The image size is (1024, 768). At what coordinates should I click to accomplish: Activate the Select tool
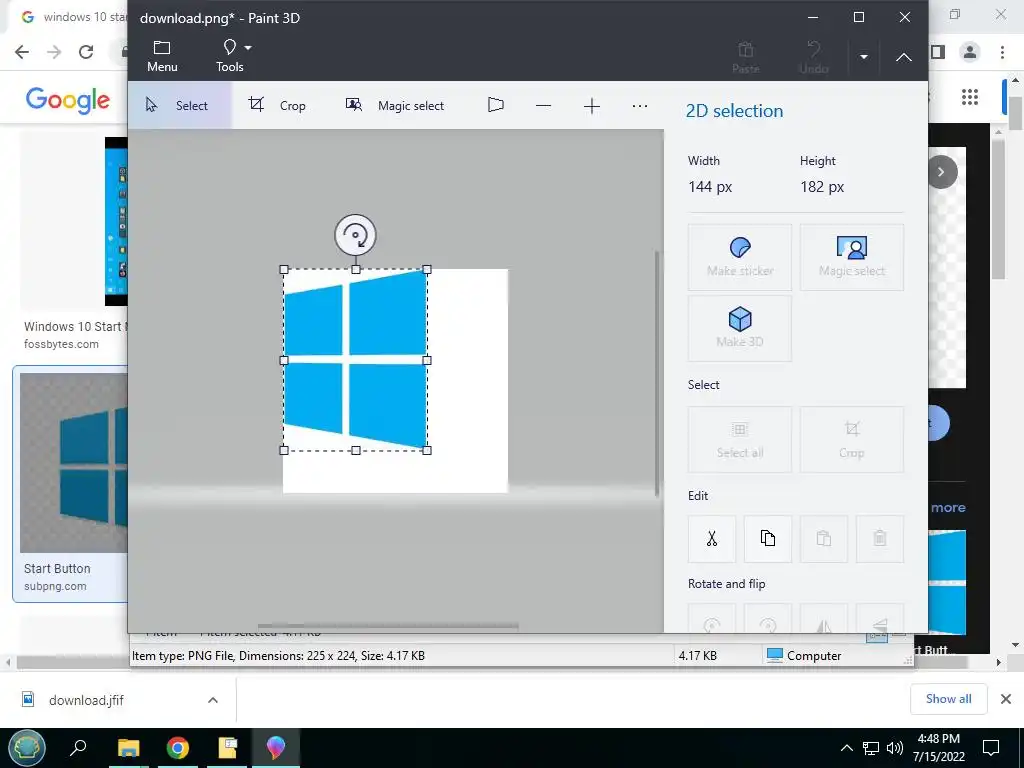pyautogui.click(x=179, y=105)
